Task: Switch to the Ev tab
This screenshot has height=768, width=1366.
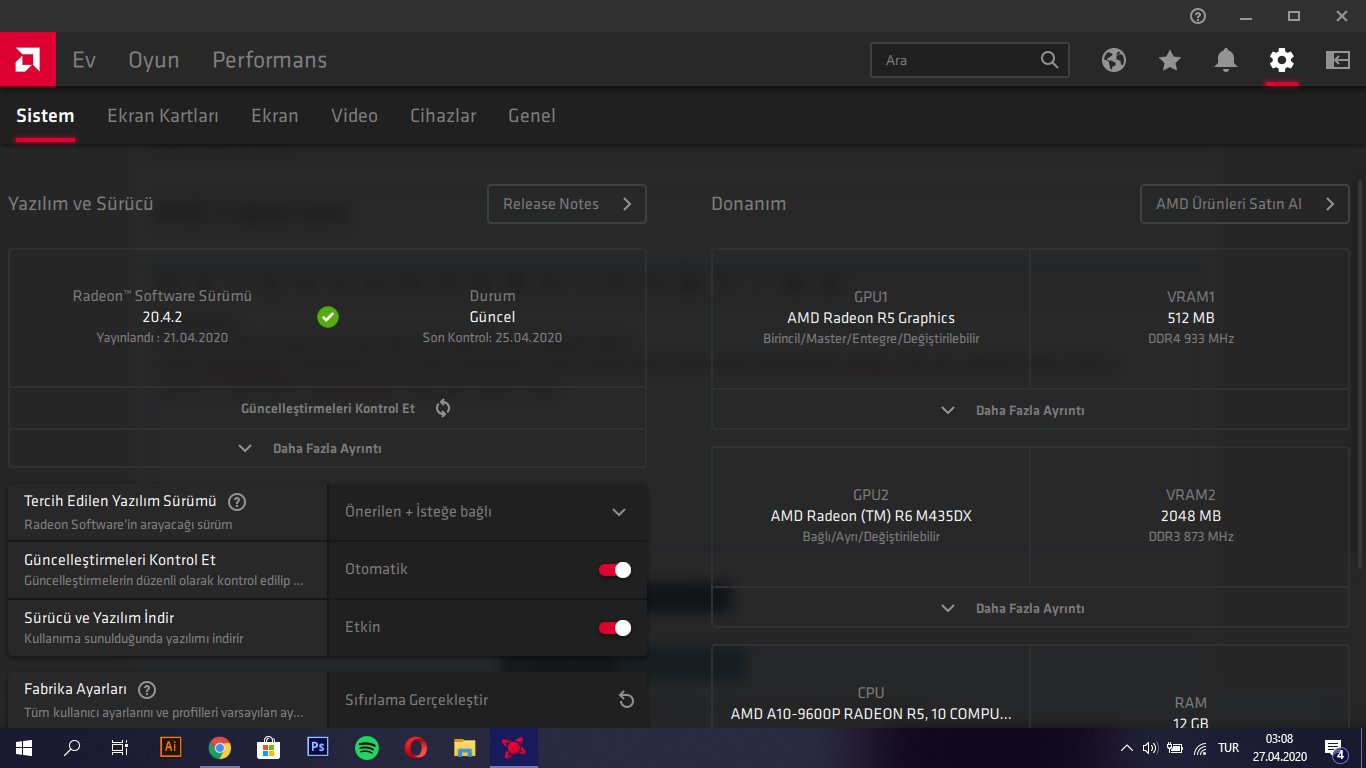Action: click(x=84, y=60)
